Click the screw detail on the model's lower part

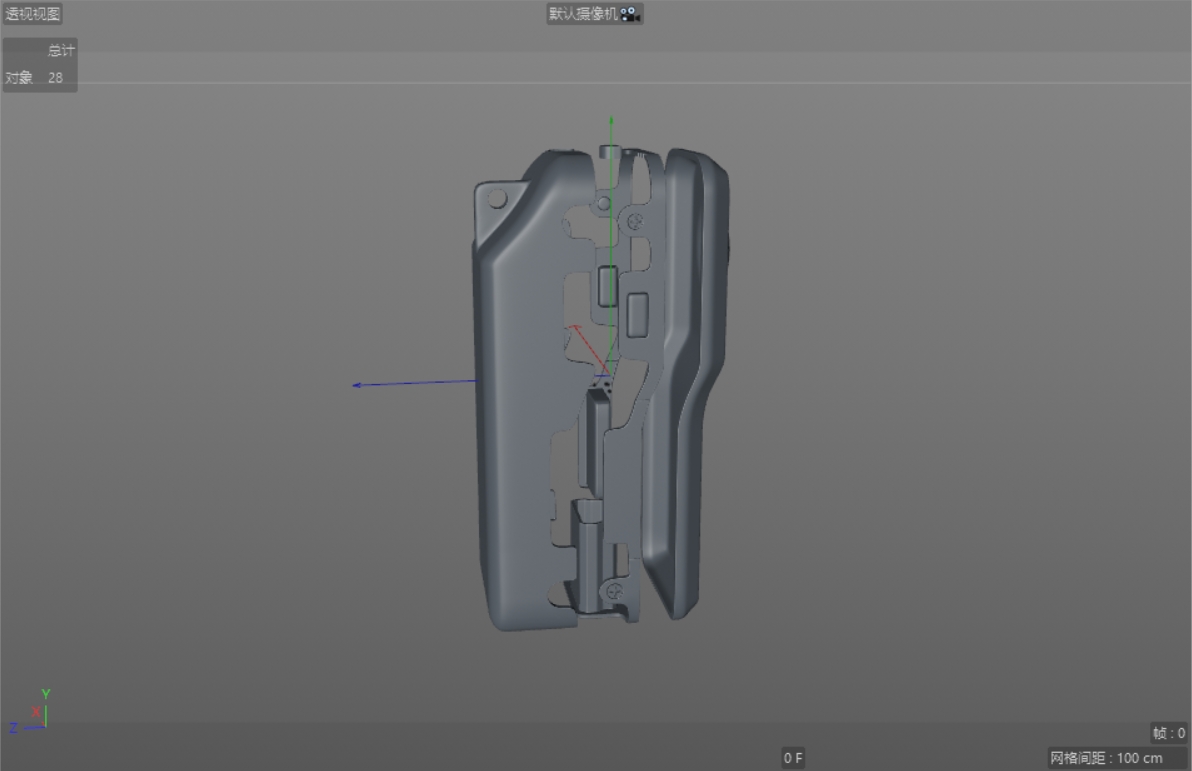pyautogui.click(x=613, y=590)
